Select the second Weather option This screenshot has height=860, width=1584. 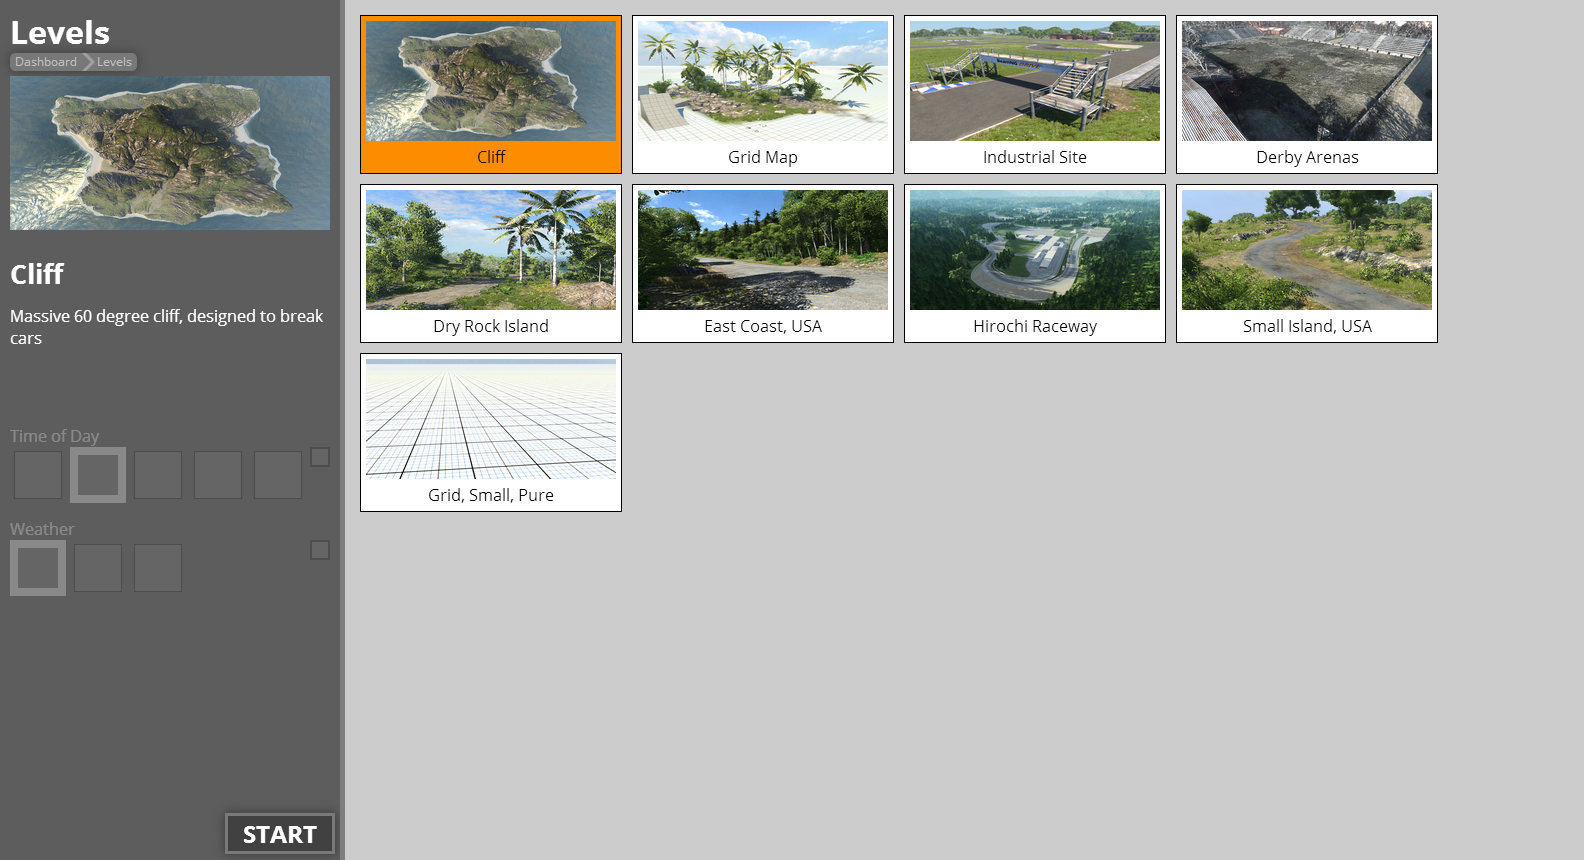pos(98,568)
